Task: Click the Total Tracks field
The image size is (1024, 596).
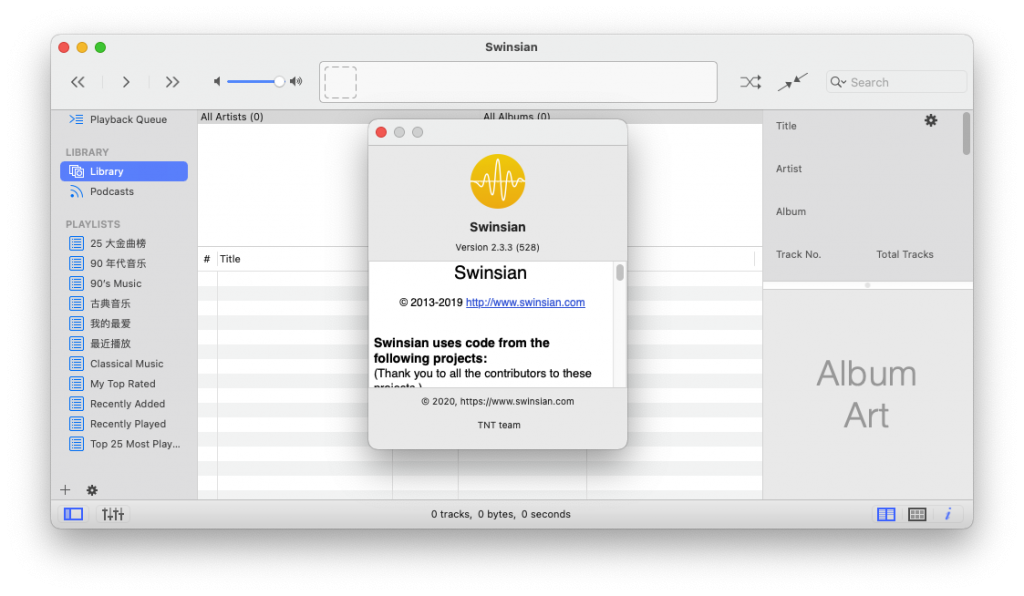Action: point(904,255)
